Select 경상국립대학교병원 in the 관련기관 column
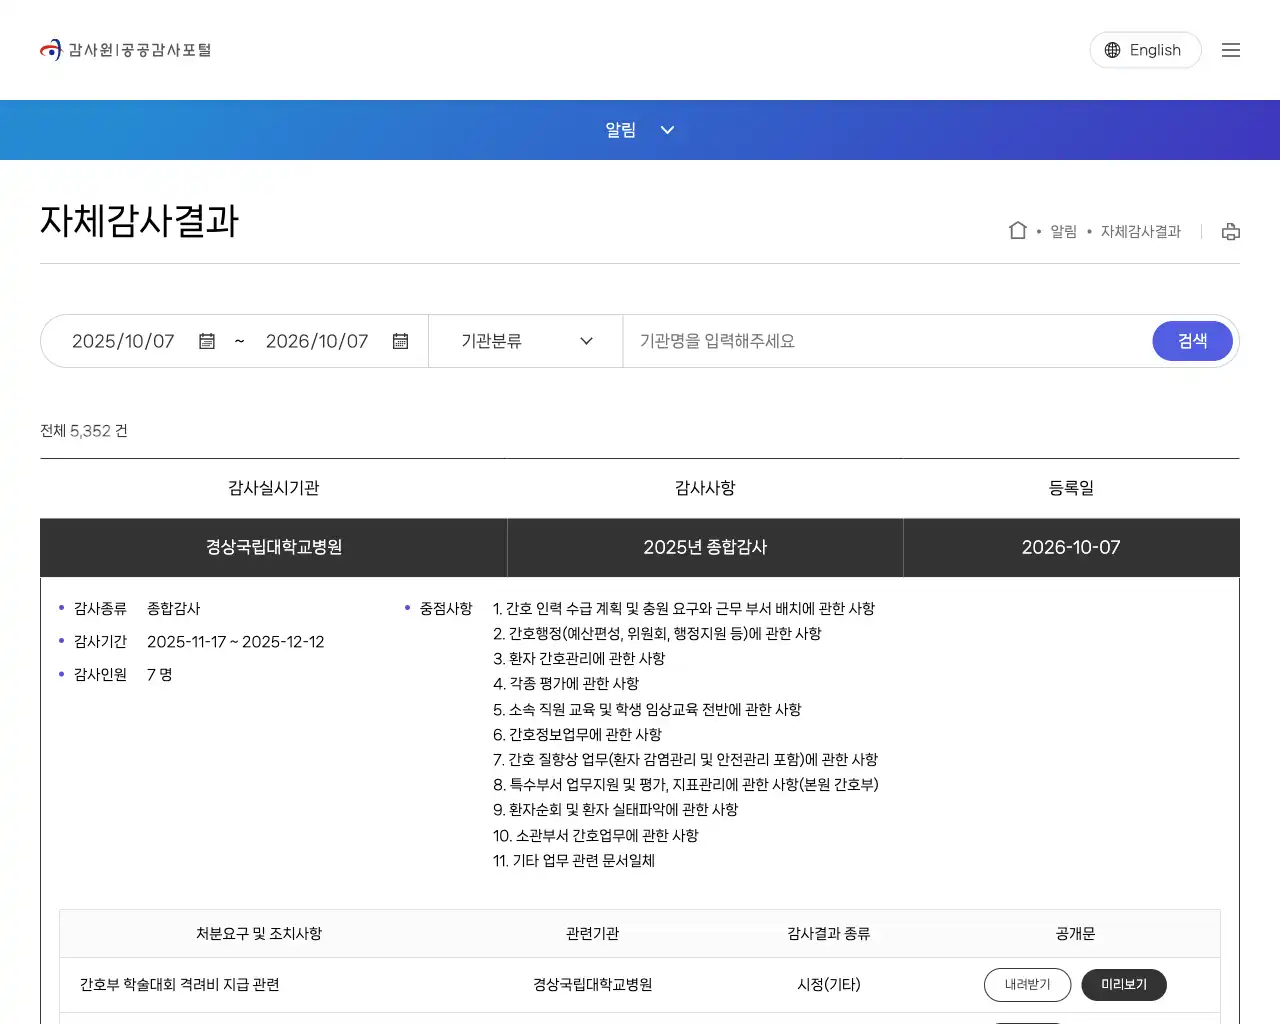The width and height of the screenshot is (1280, 1024). [593, 985]
